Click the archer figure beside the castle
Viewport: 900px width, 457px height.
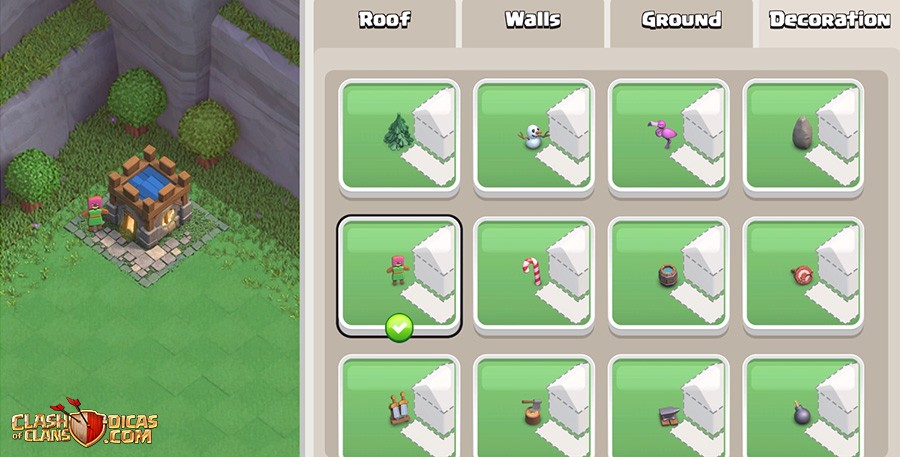pos(95,213)
